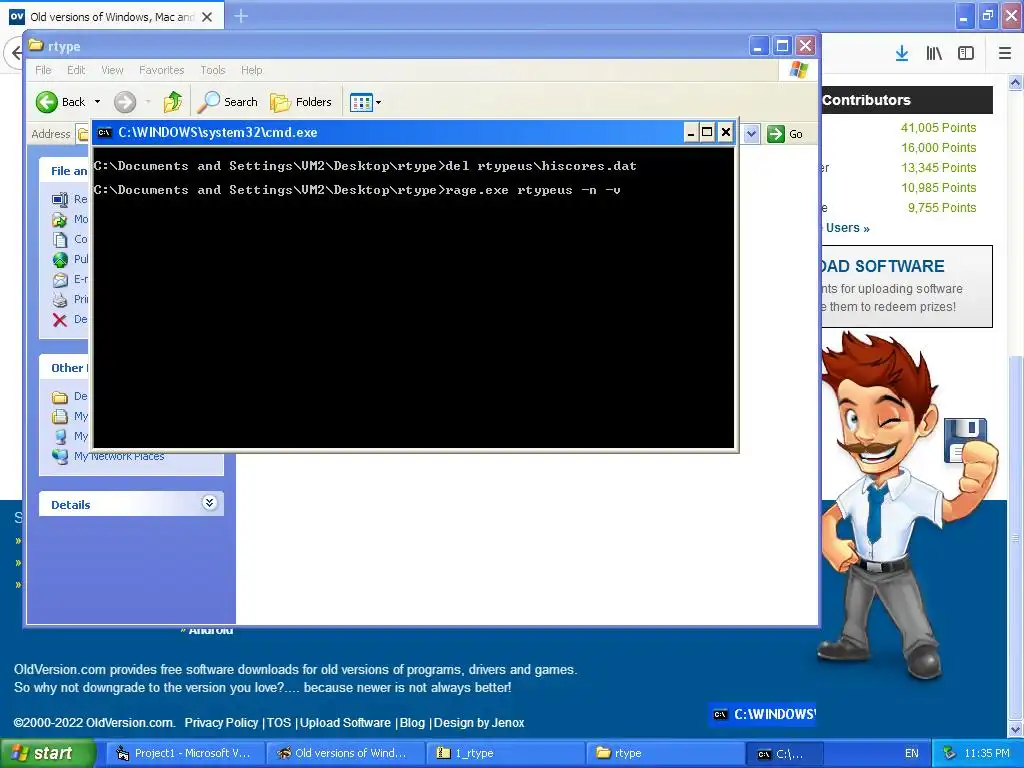
Task: Open the Blog footer link
Action: (x=412, y=723)
